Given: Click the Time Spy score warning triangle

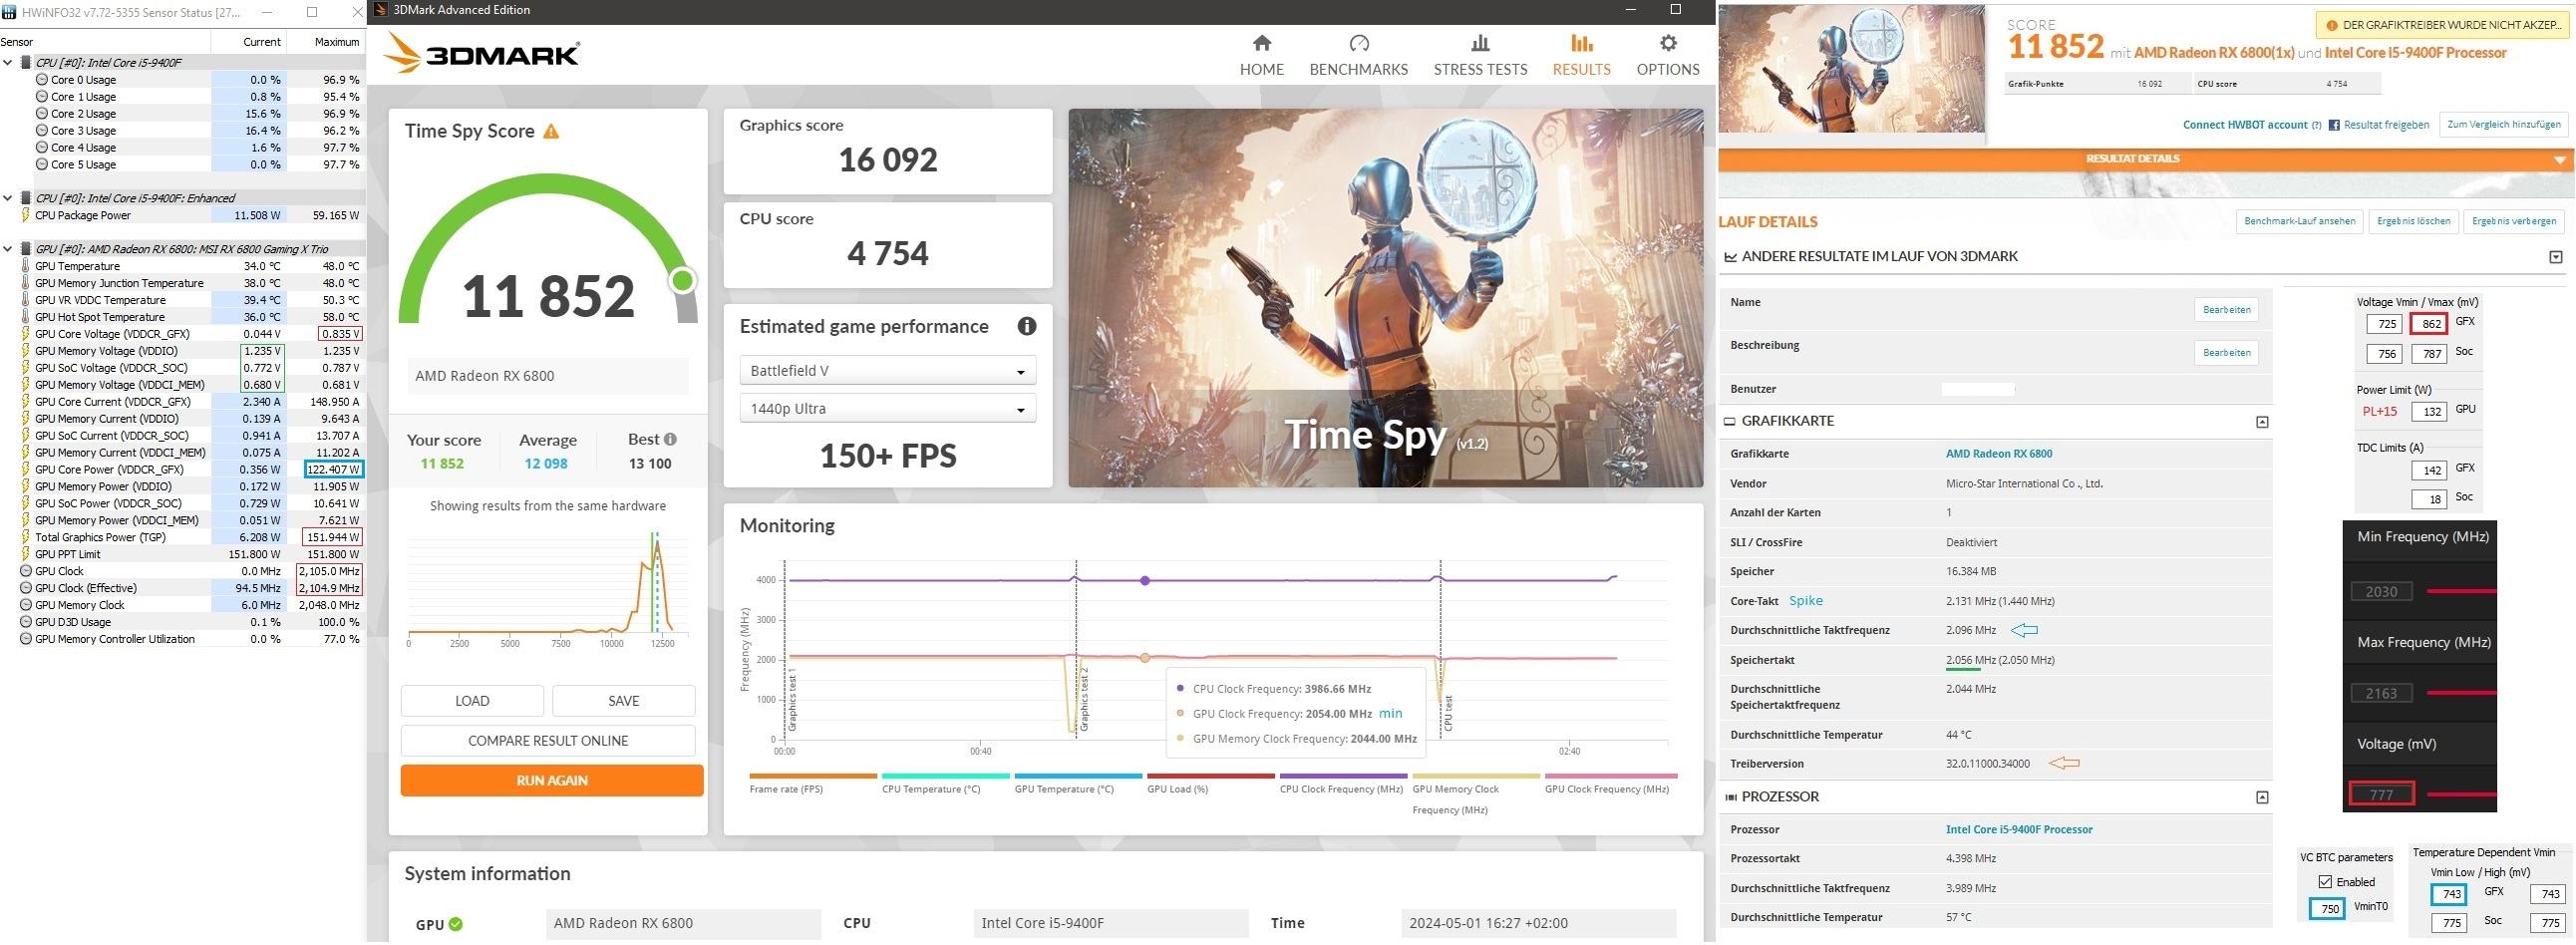Looking at the screenshot, I should (551, 131).
